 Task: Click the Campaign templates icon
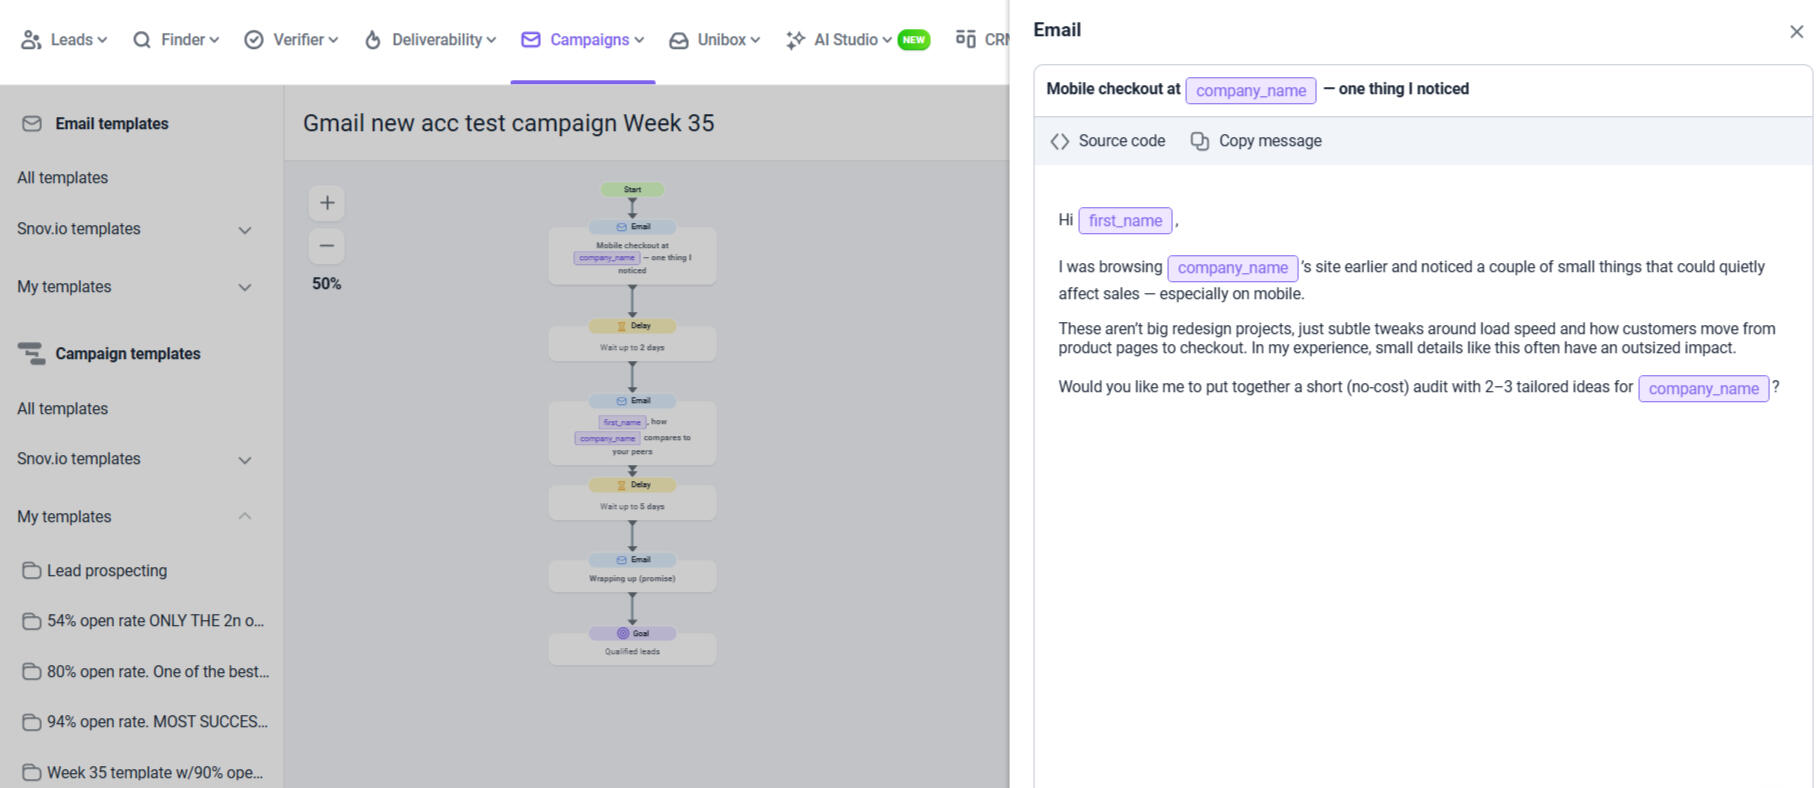31,354
